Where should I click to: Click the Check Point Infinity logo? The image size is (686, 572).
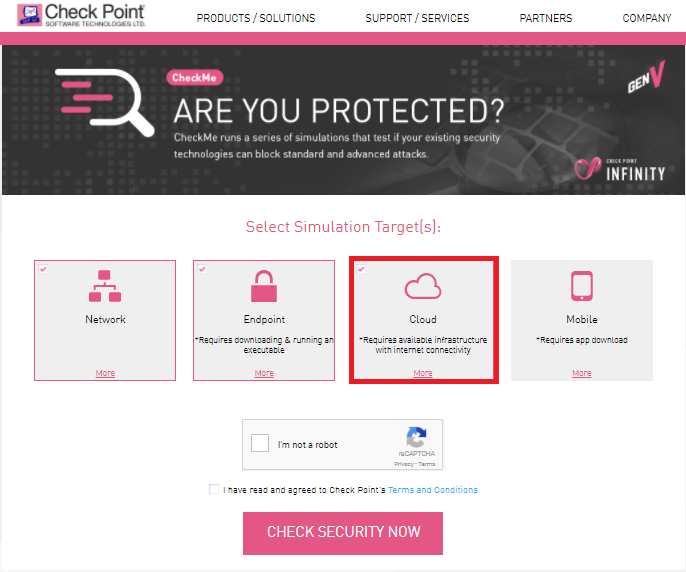coord(620,169)
